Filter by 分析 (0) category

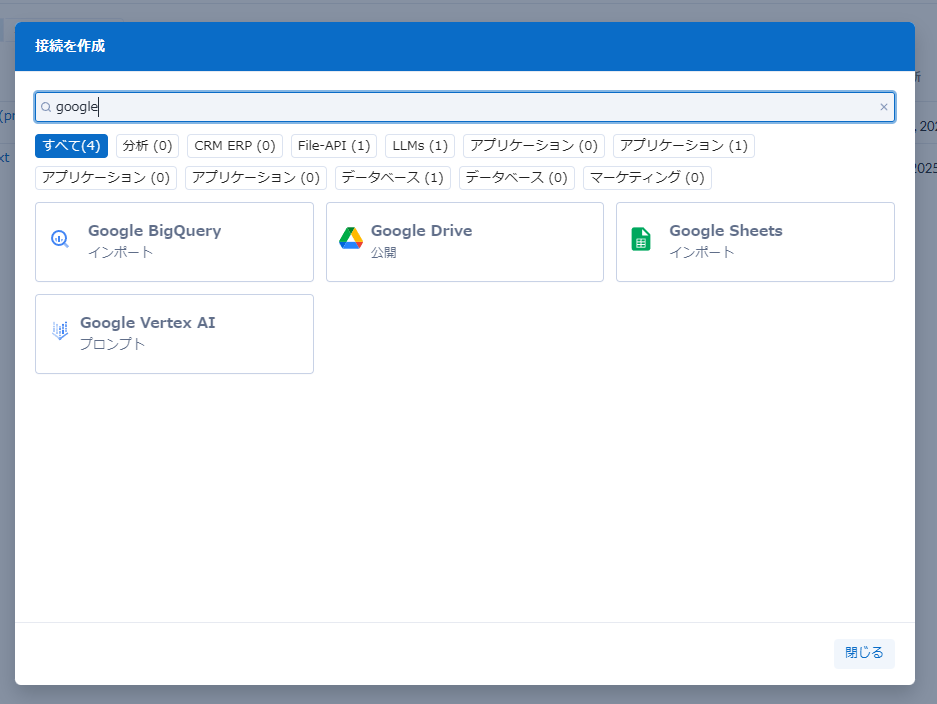click(148, 146)
